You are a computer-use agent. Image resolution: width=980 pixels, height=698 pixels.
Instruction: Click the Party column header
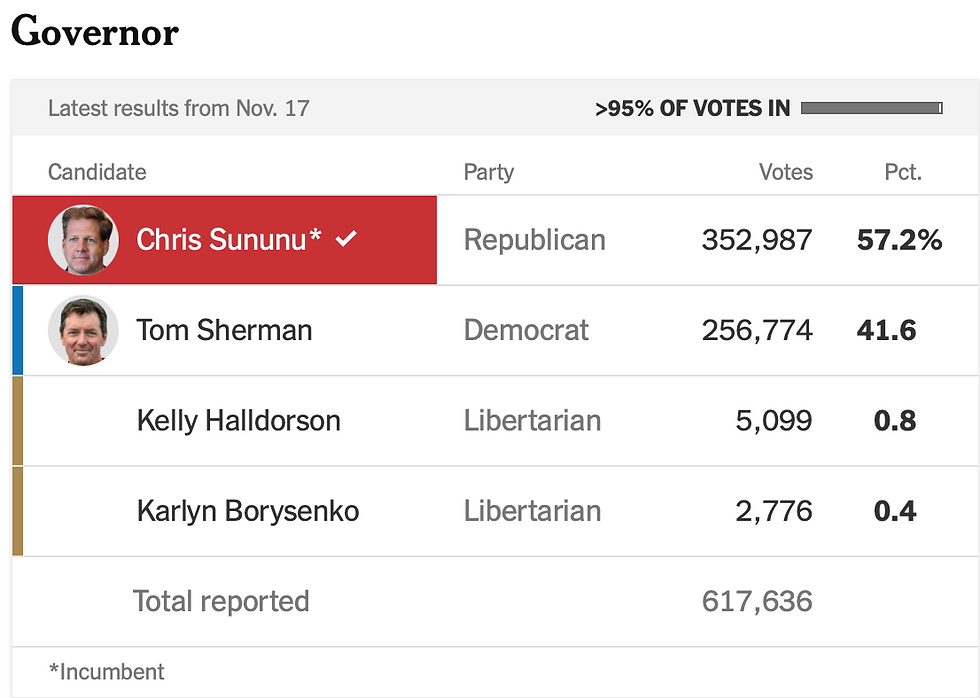tap(489, 172)
